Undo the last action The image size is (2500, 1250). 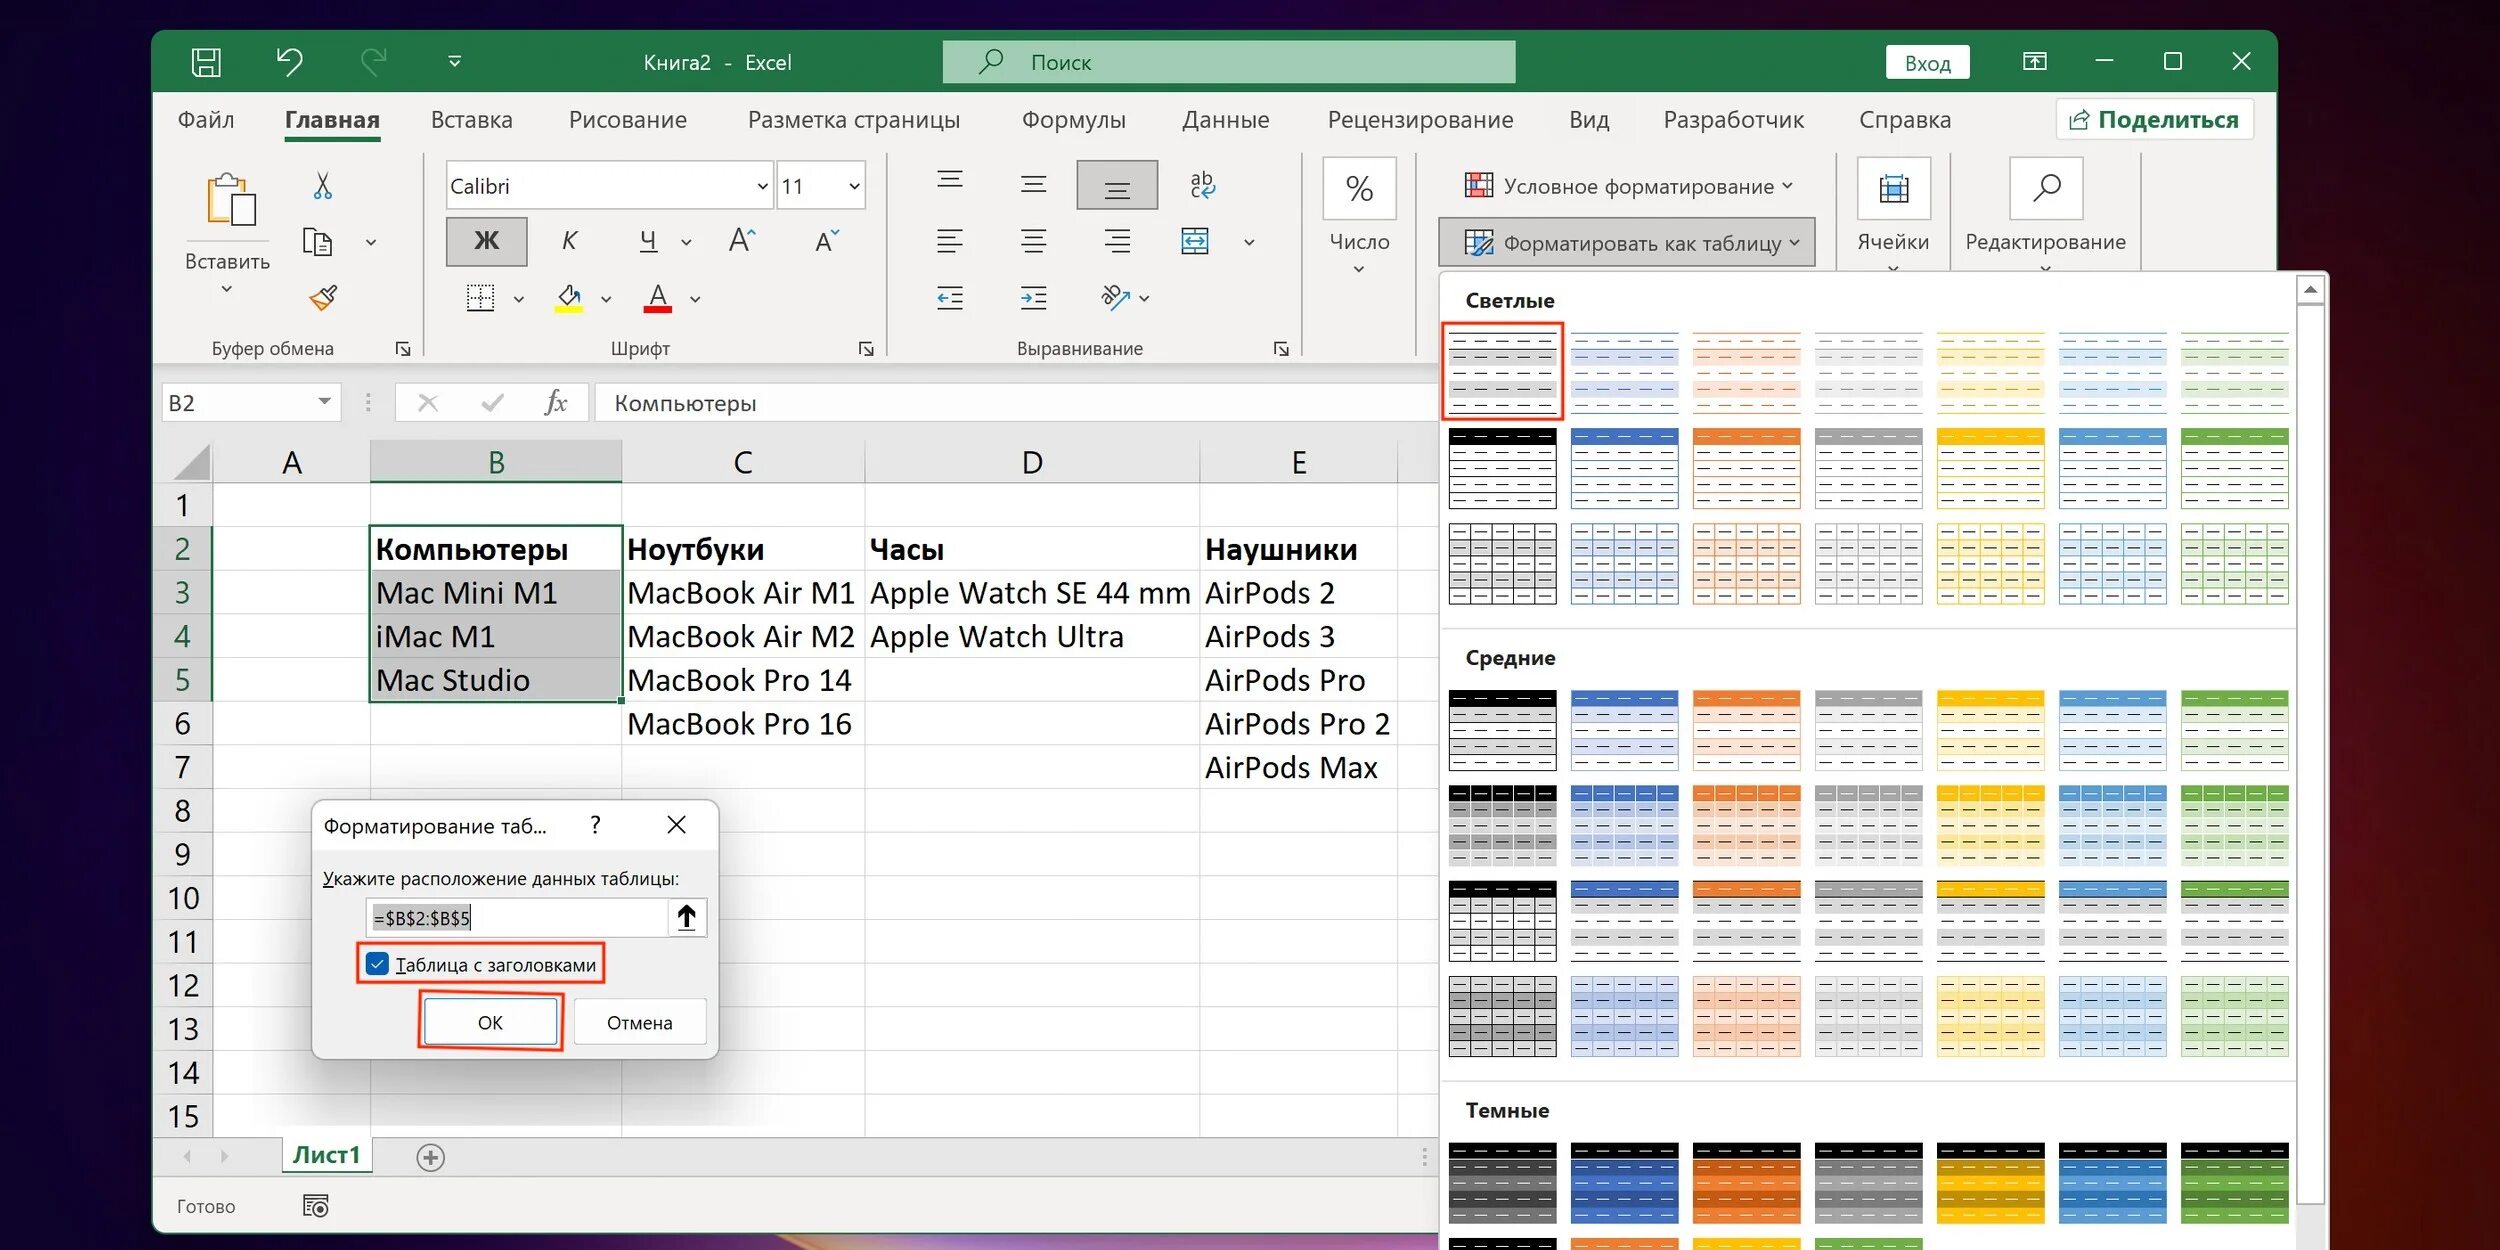[x=289, y=62]
